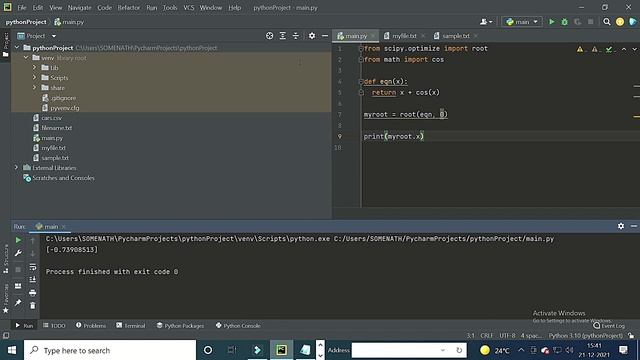Screen dimensions: 640x360
Task: Open run configuration wrench icon
Action: pyautogui.click(x=18, y=253)
